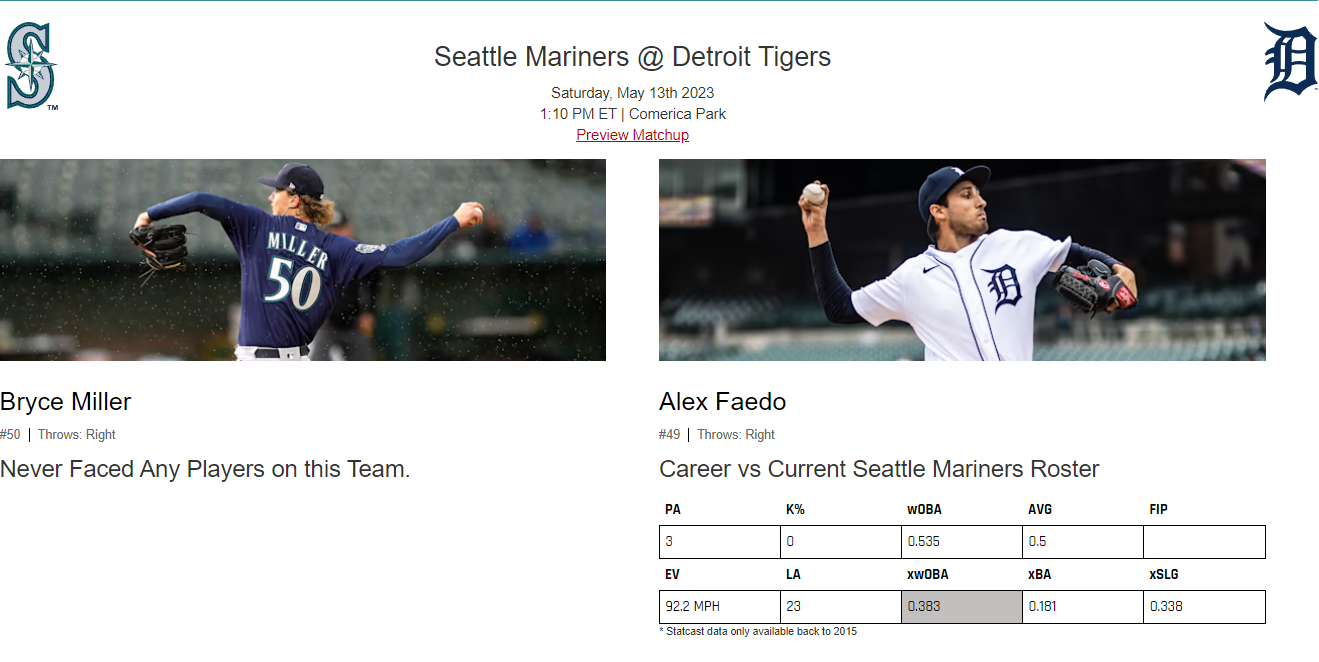The image size is (1319, 662).
Task: Click the empty FIP value cell
Action: point(1205,542)
